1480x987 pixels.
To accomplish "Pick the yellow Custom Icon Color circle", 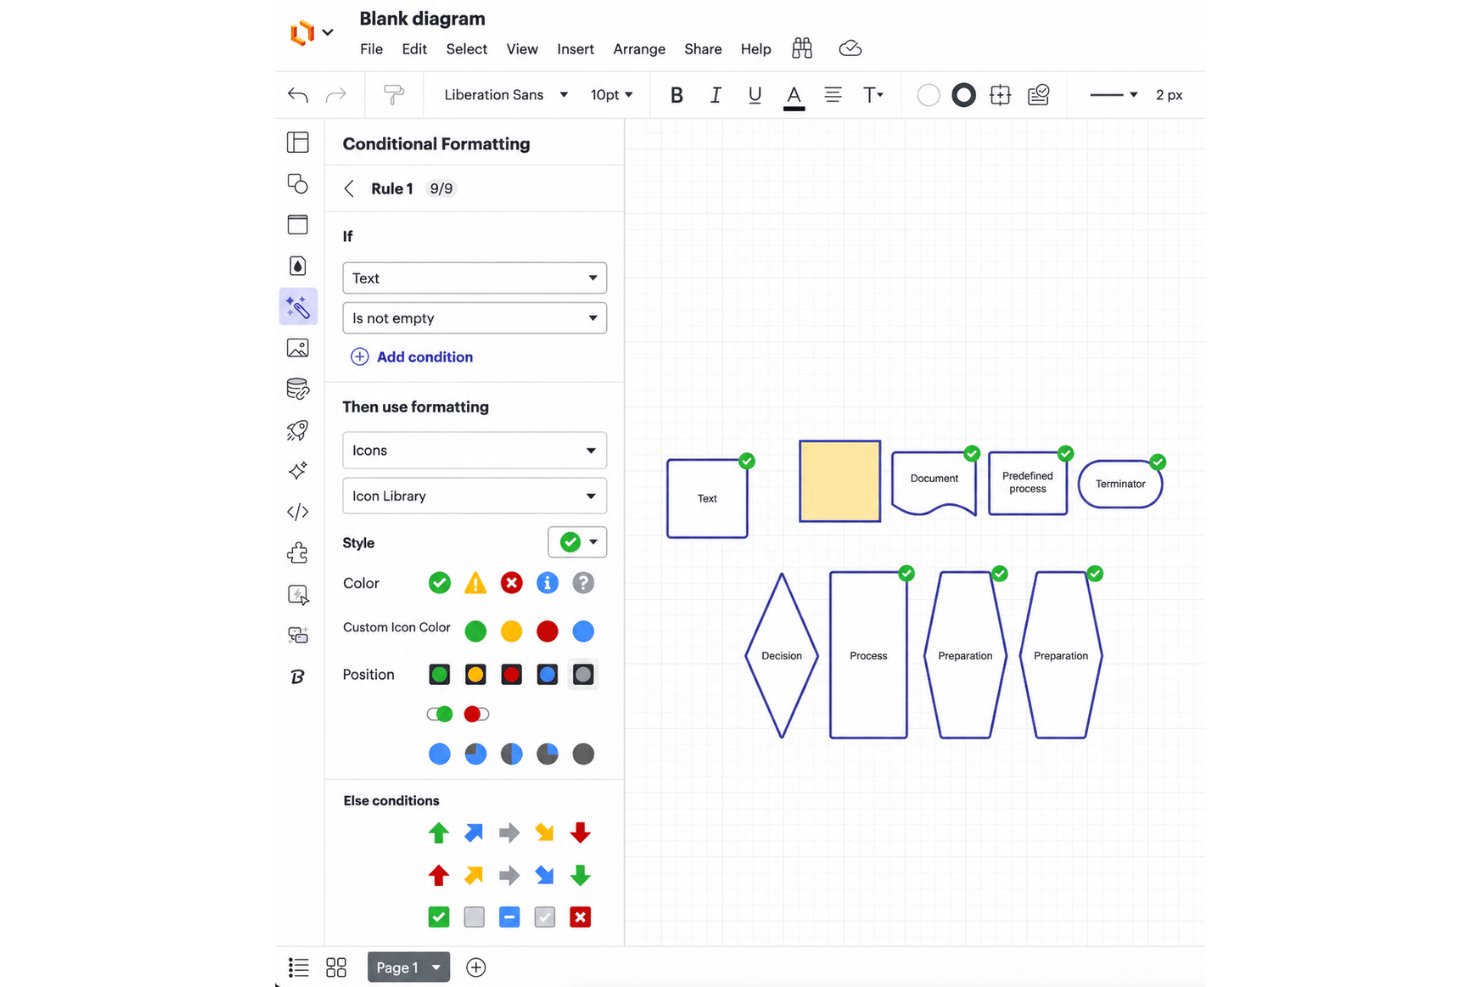I will [511, 631].
